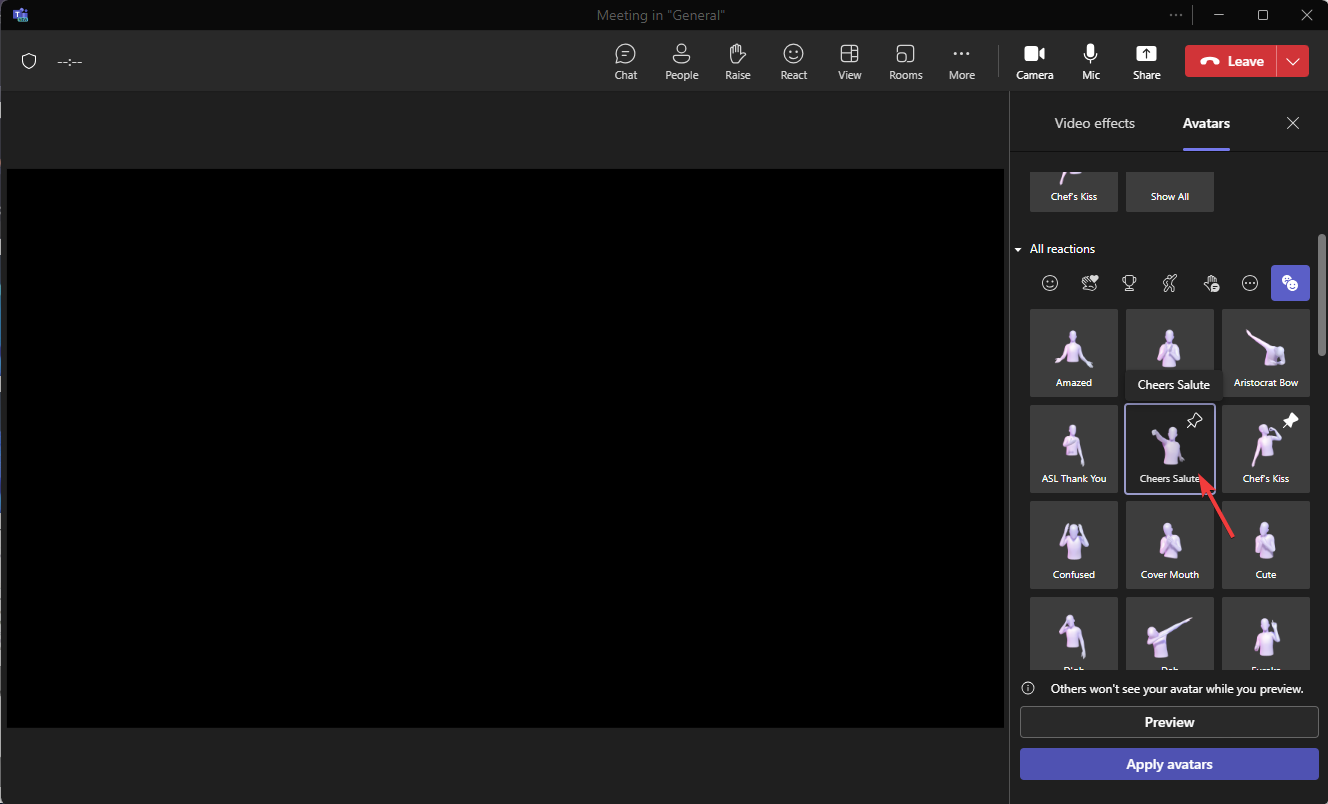The height and width of the screenshot is (804, 1328).
Task: Toggle the Camera on or off
Action: tap(1035, 61)
